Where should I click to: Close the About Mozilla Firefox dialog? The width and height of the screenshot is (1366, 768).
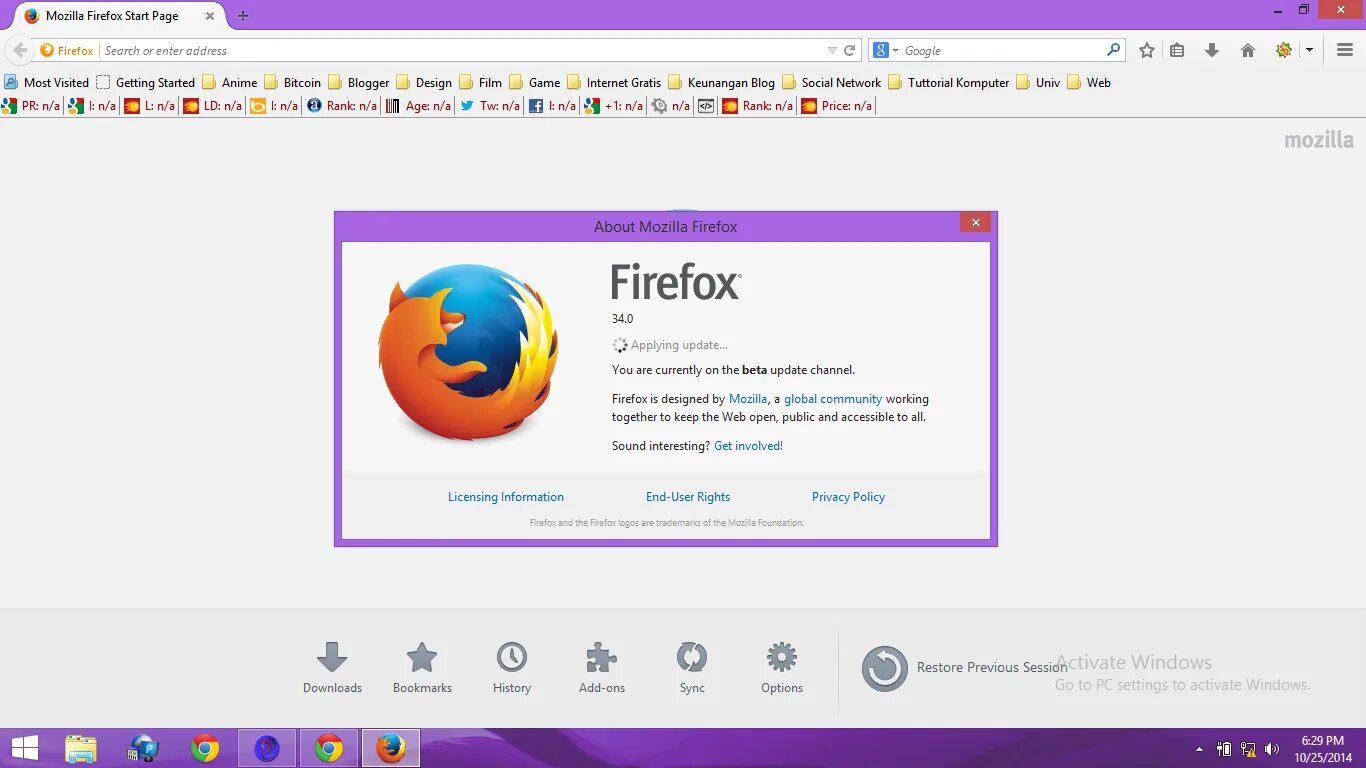[x=975, y=223]
